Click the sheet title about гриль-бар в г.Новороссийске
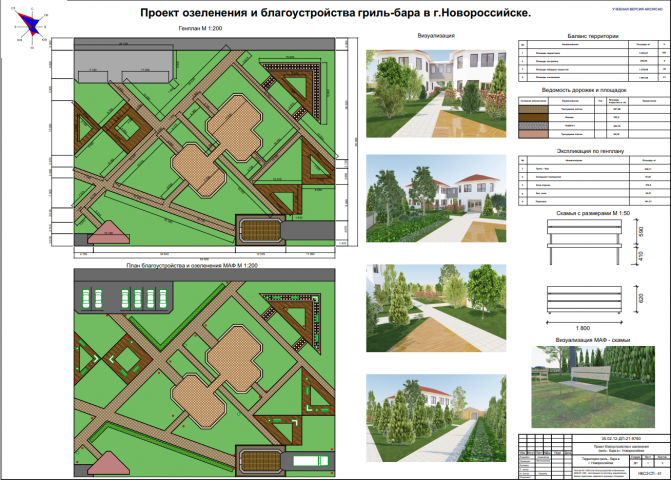This screenshot has width=671, height=480. pos(336,13)
